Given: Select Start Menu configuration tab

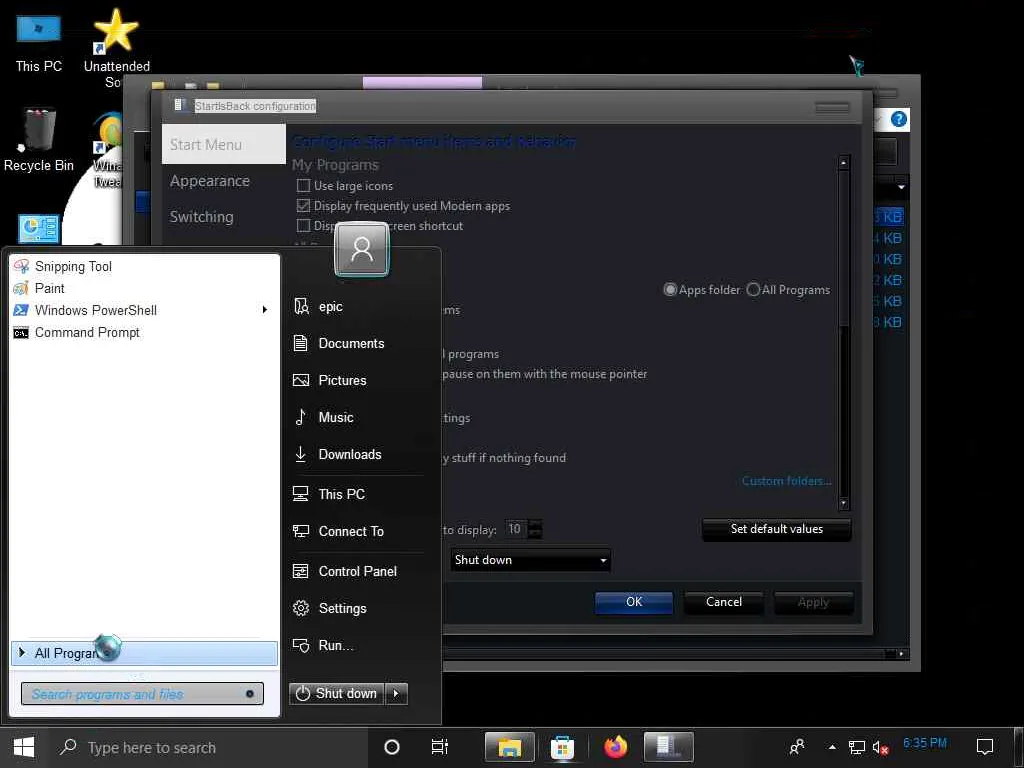Looking at the screenshot, I should coord(223,144).
